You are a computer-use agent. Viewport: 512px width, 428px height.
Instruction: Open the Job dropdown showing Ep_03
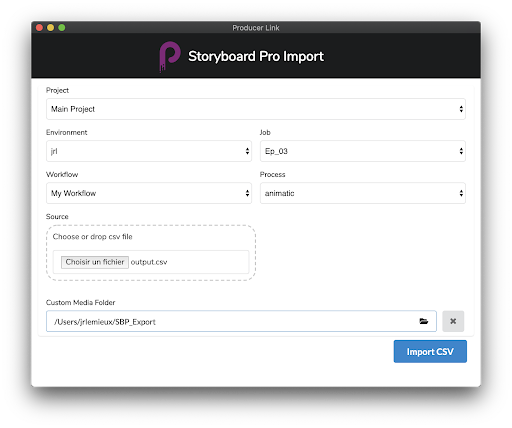point(363,151)
